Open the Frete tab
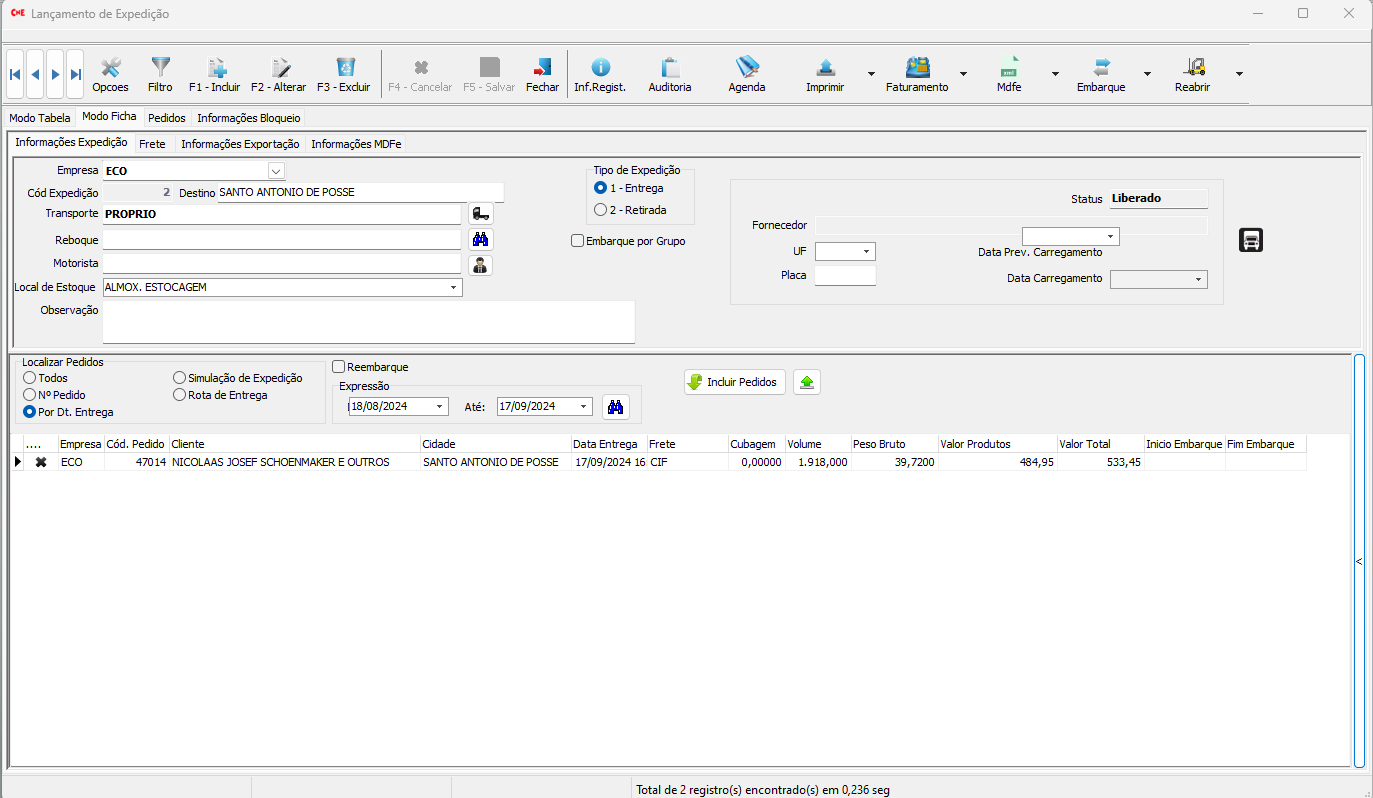 pos(152,144)
